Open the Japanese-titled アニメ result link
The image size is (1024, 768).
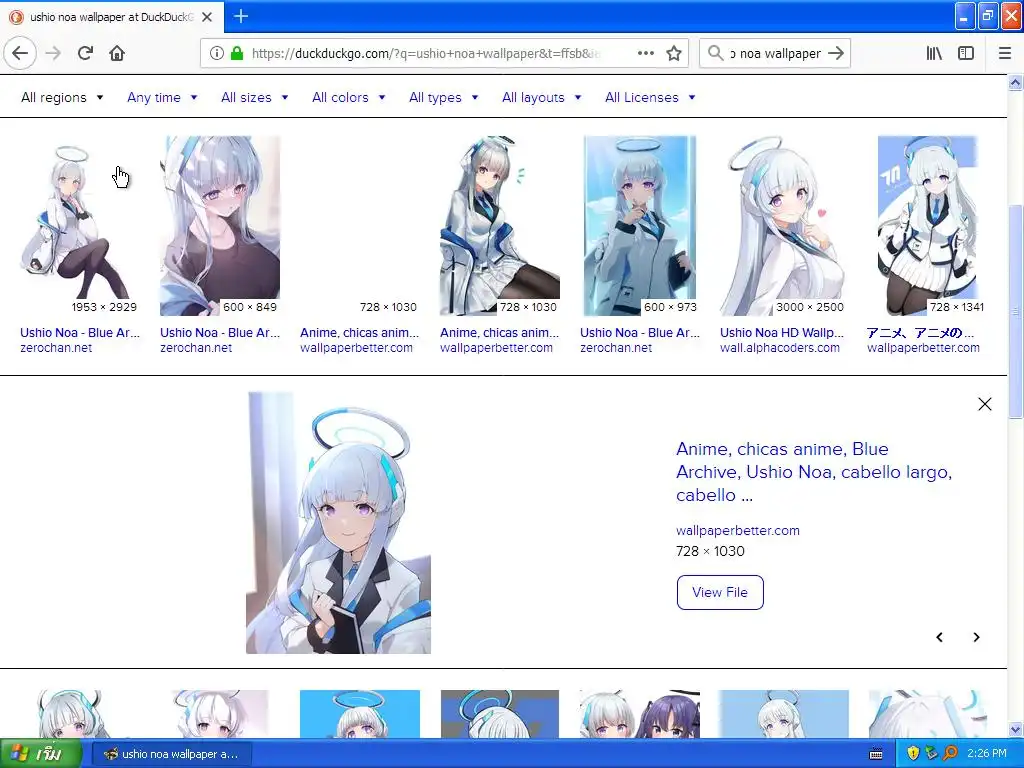(x=920, y=332)
